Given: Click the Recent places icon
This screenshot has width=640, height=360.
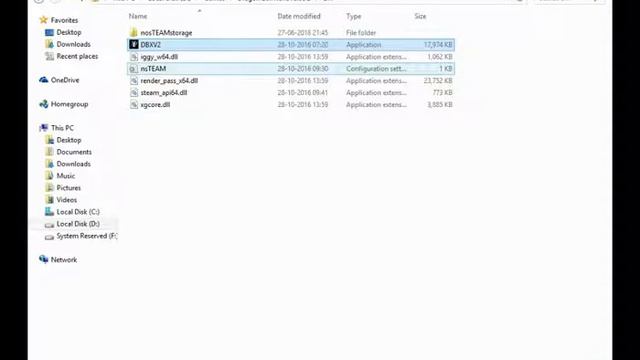Looking at the screenshot, I should point(49,56).
